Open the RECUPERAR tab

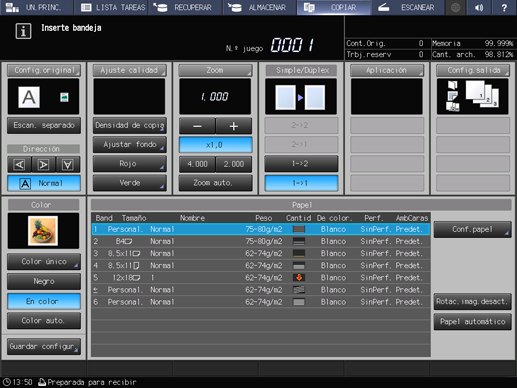[x=185, y=7]
